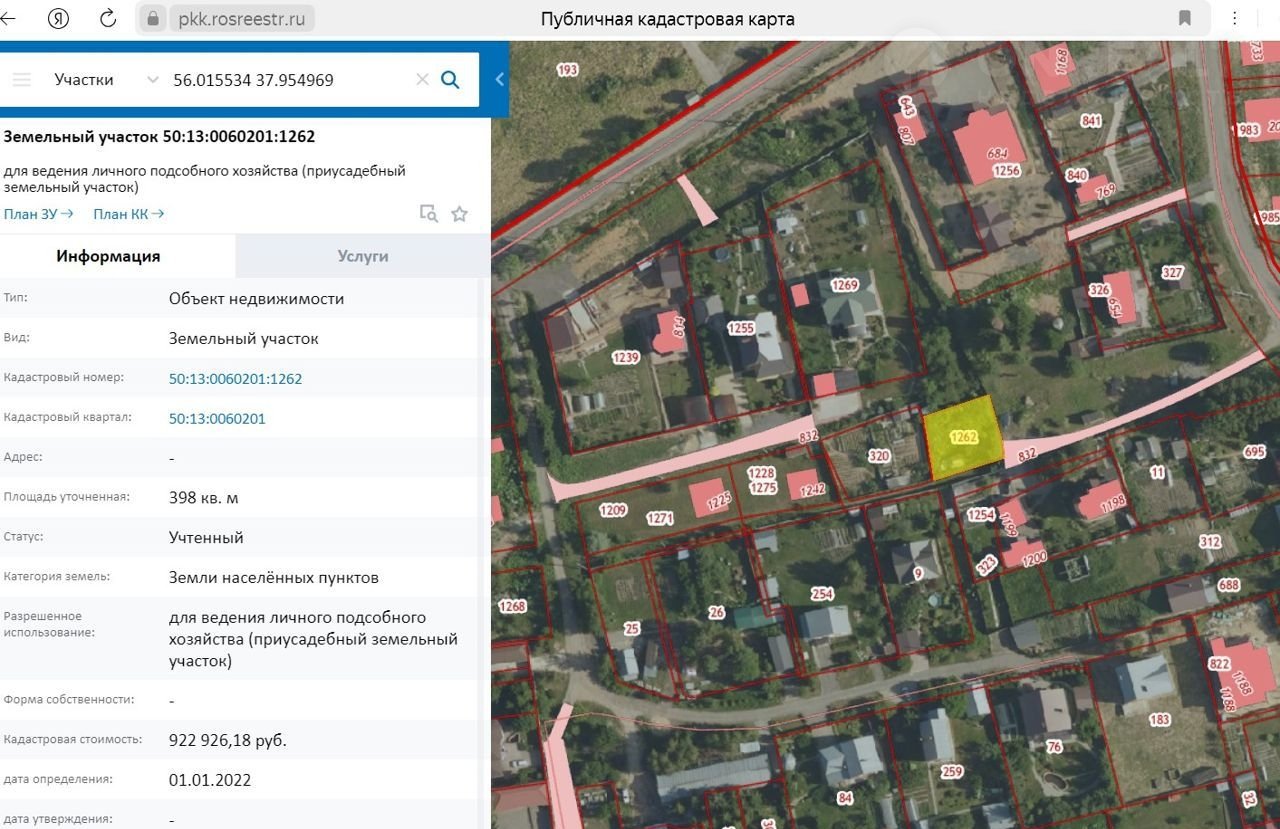Switch to the Услуги tab

tap(362, 256)
